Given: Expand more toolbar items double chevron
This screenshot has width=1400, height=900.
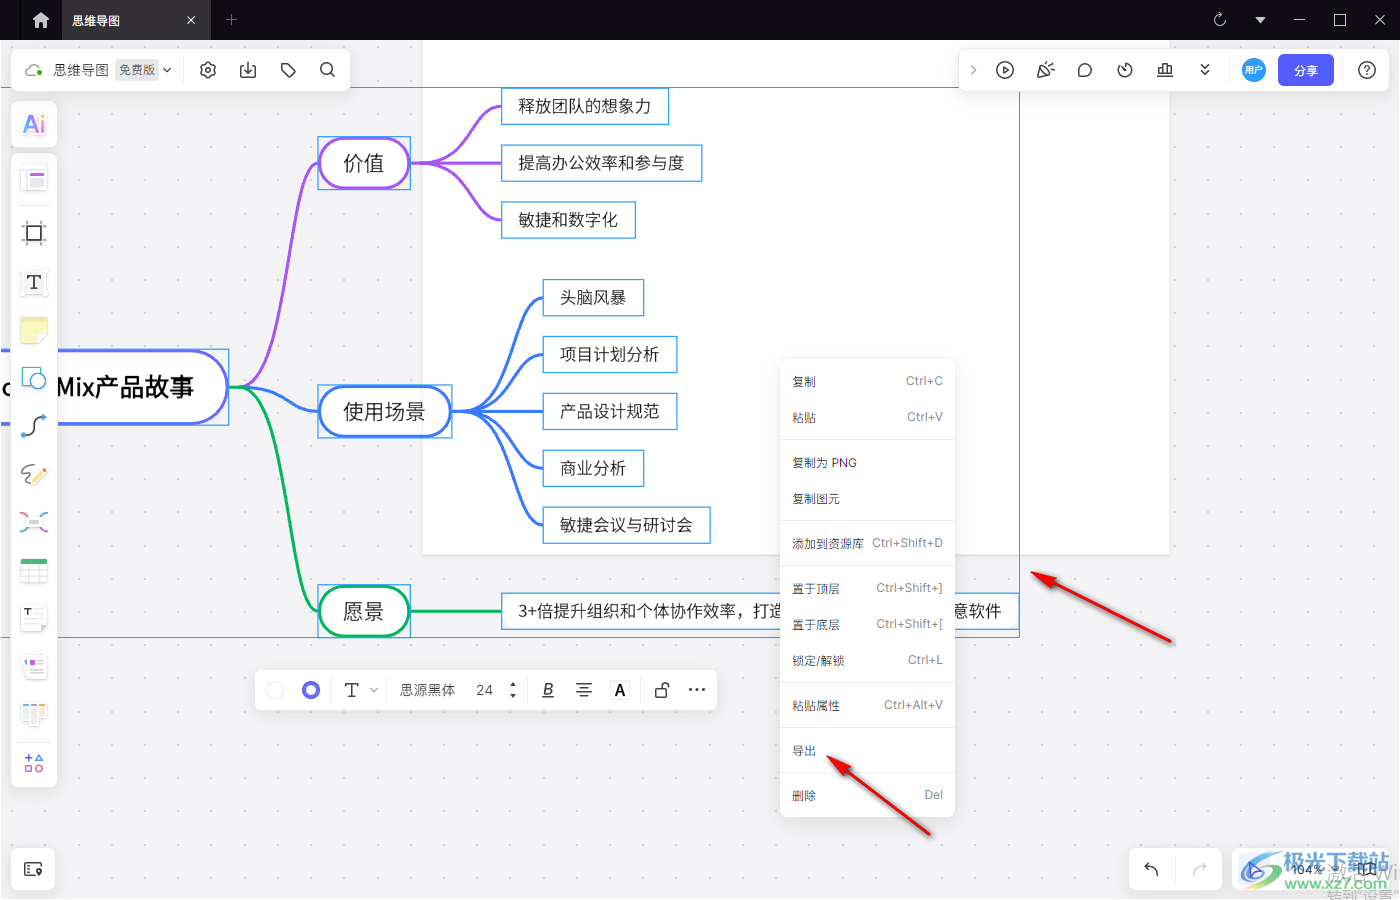Looking at the screenshot, I should click(1205, 70).
